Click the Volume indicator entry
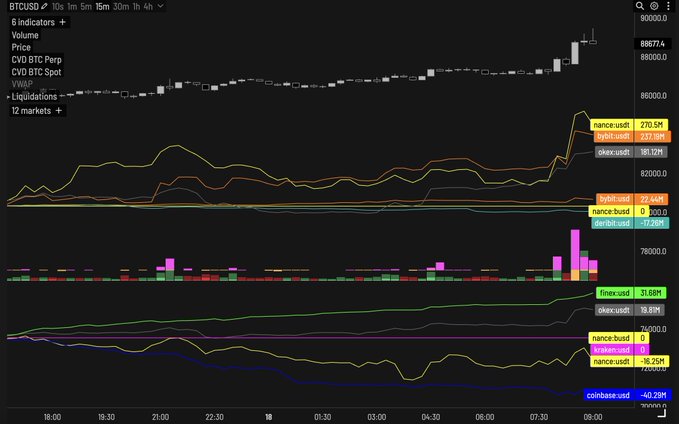This screenshot has height=424, width=679. tap(25, 35)
